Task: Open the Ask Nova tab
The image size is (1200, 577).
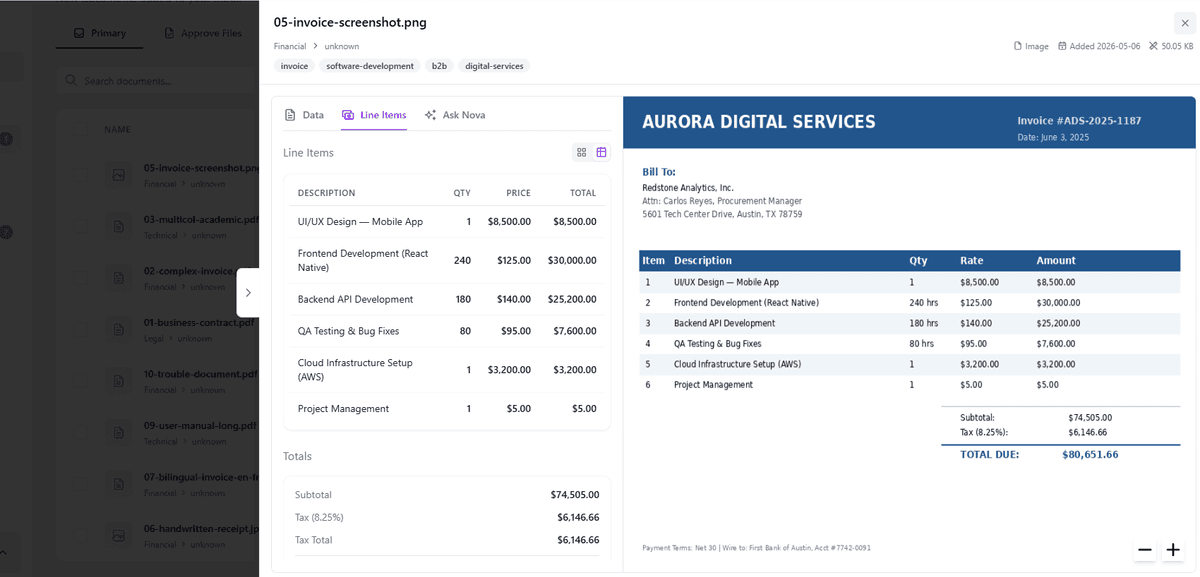Action: pos(455,115)
